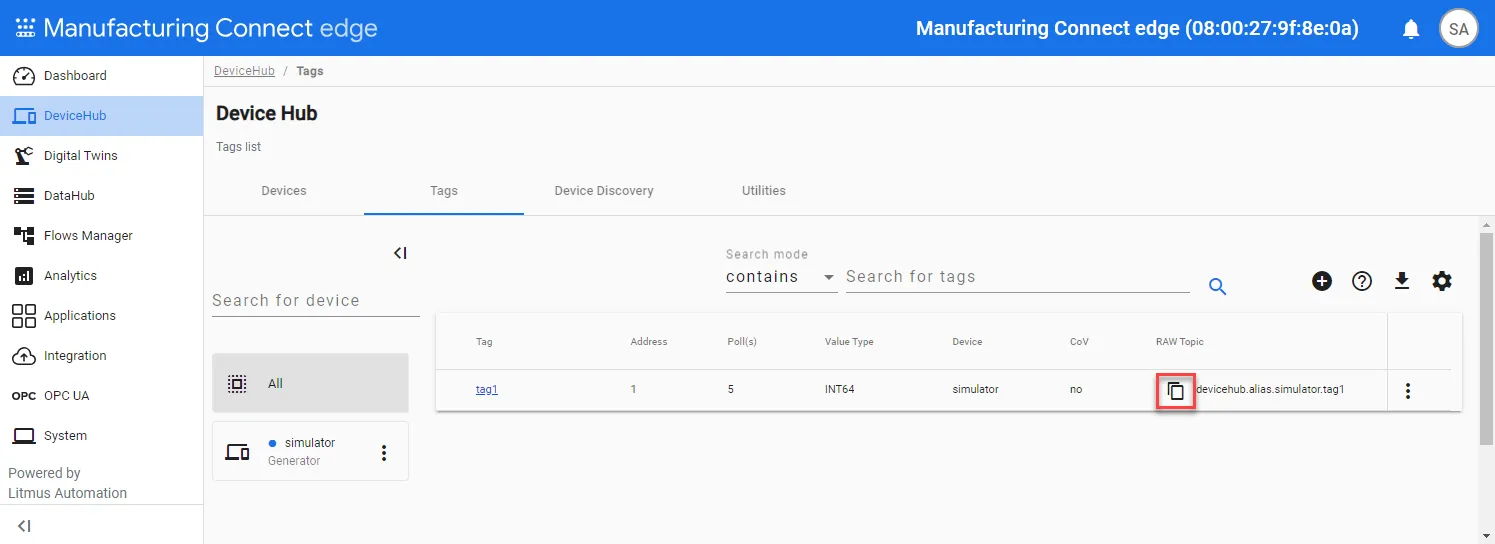
Task: Click the magnifier search icon
Action: tap(1217, 287)
